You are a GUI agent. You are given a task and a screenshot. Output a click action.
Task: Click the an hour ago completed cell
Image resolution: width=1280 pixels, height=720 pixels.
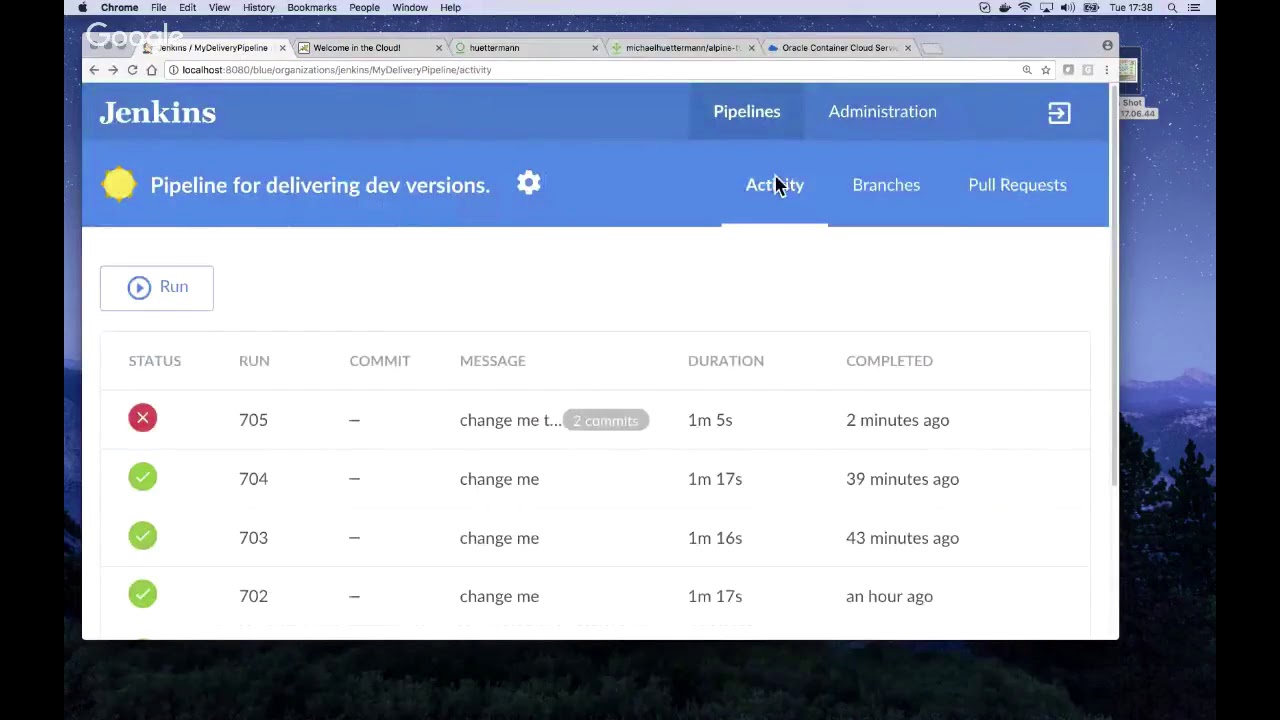pyautogui.click(x=889, y=596)
